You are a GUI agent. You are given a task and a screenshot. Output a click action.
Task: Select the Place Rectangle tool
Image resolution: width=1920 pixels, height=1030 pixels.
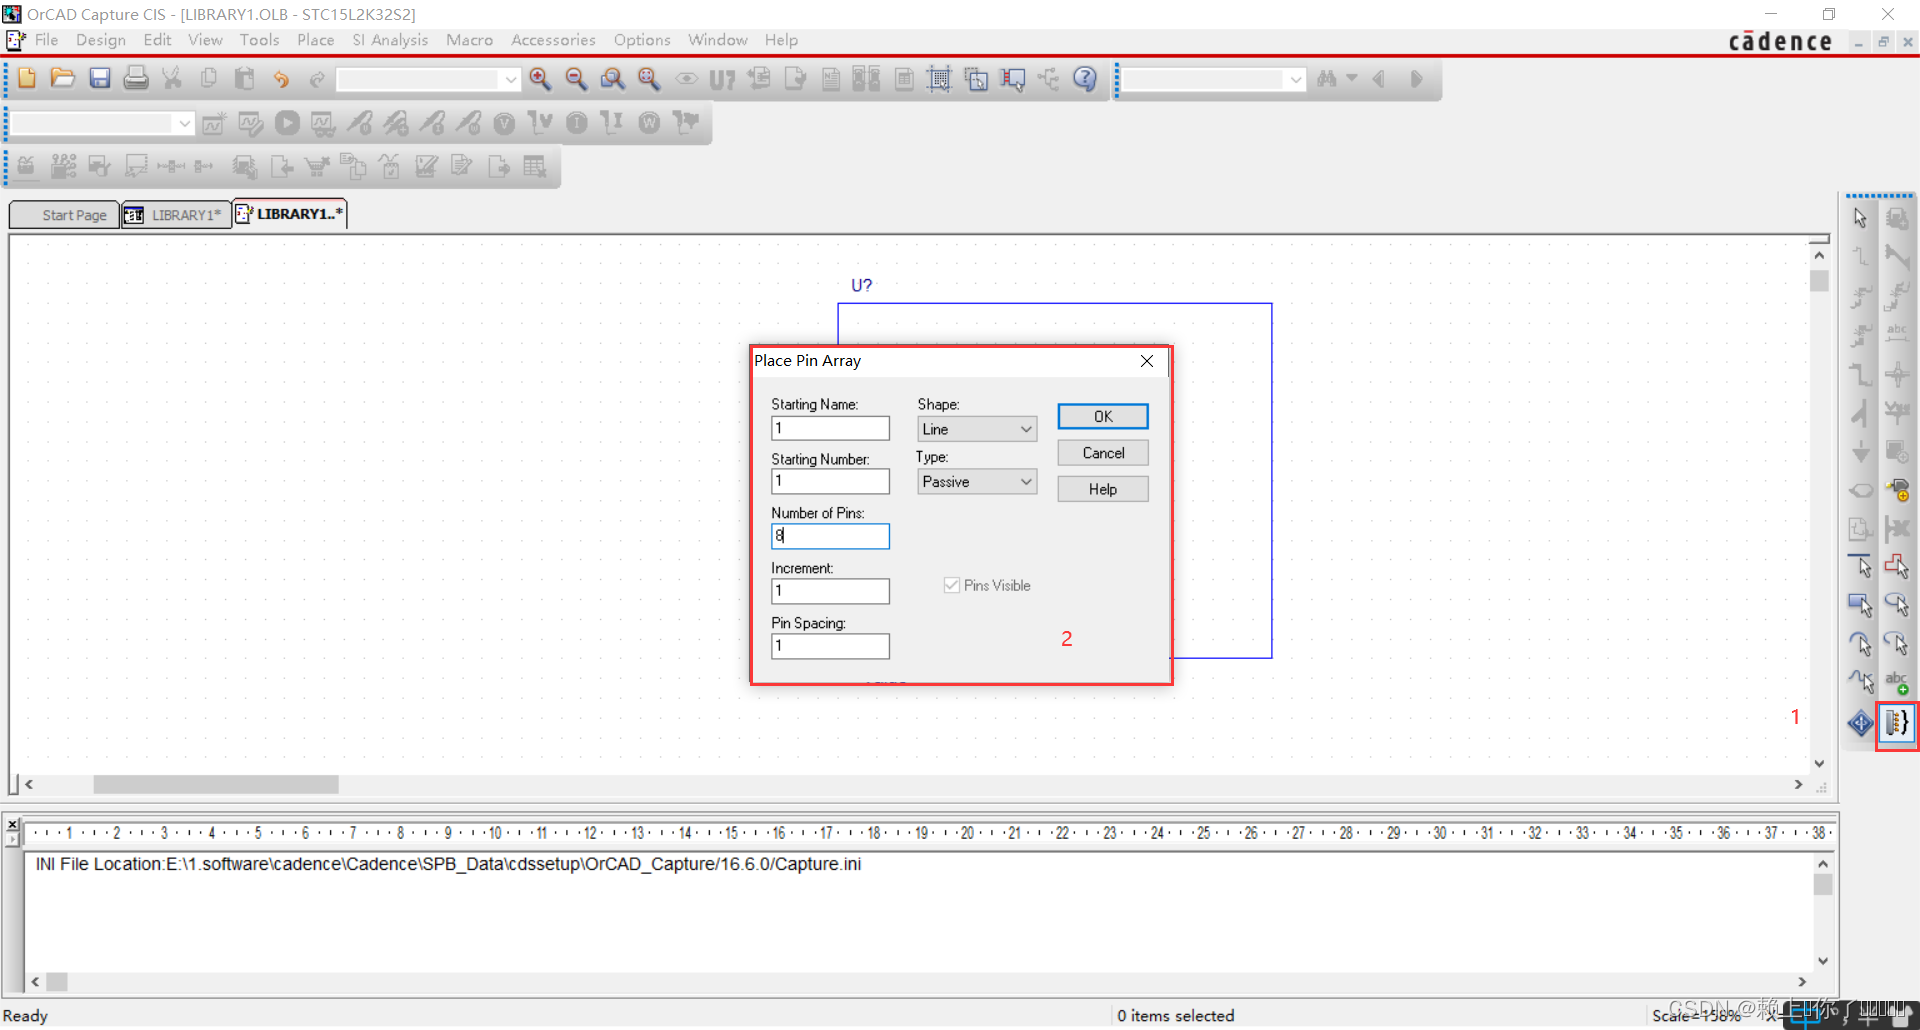(1860, 605)
